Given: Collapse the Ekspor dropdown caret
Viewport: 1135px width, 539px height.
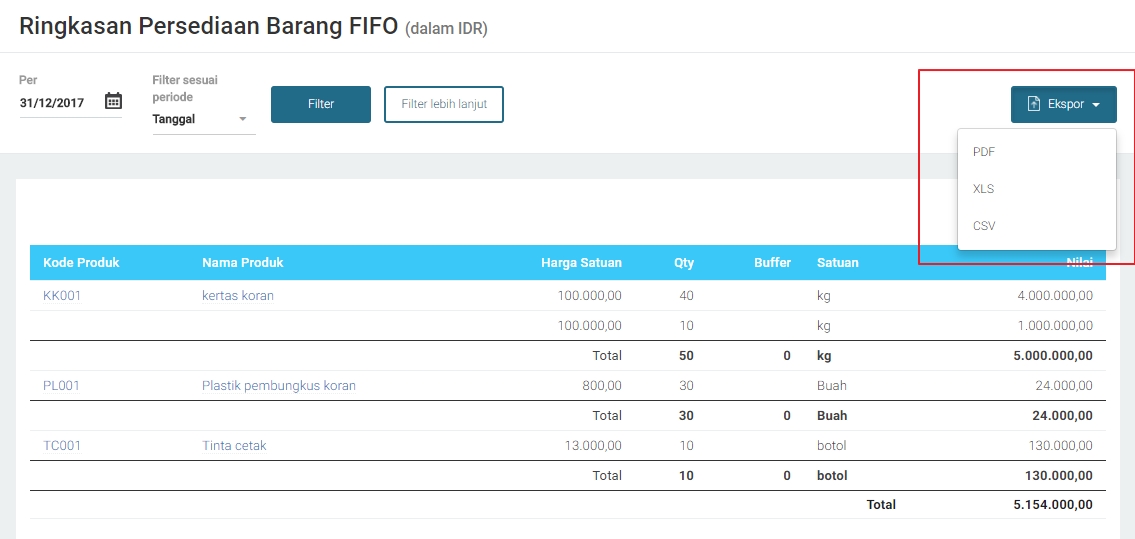Looking at the screenshot, I should tap(1096, 105).
